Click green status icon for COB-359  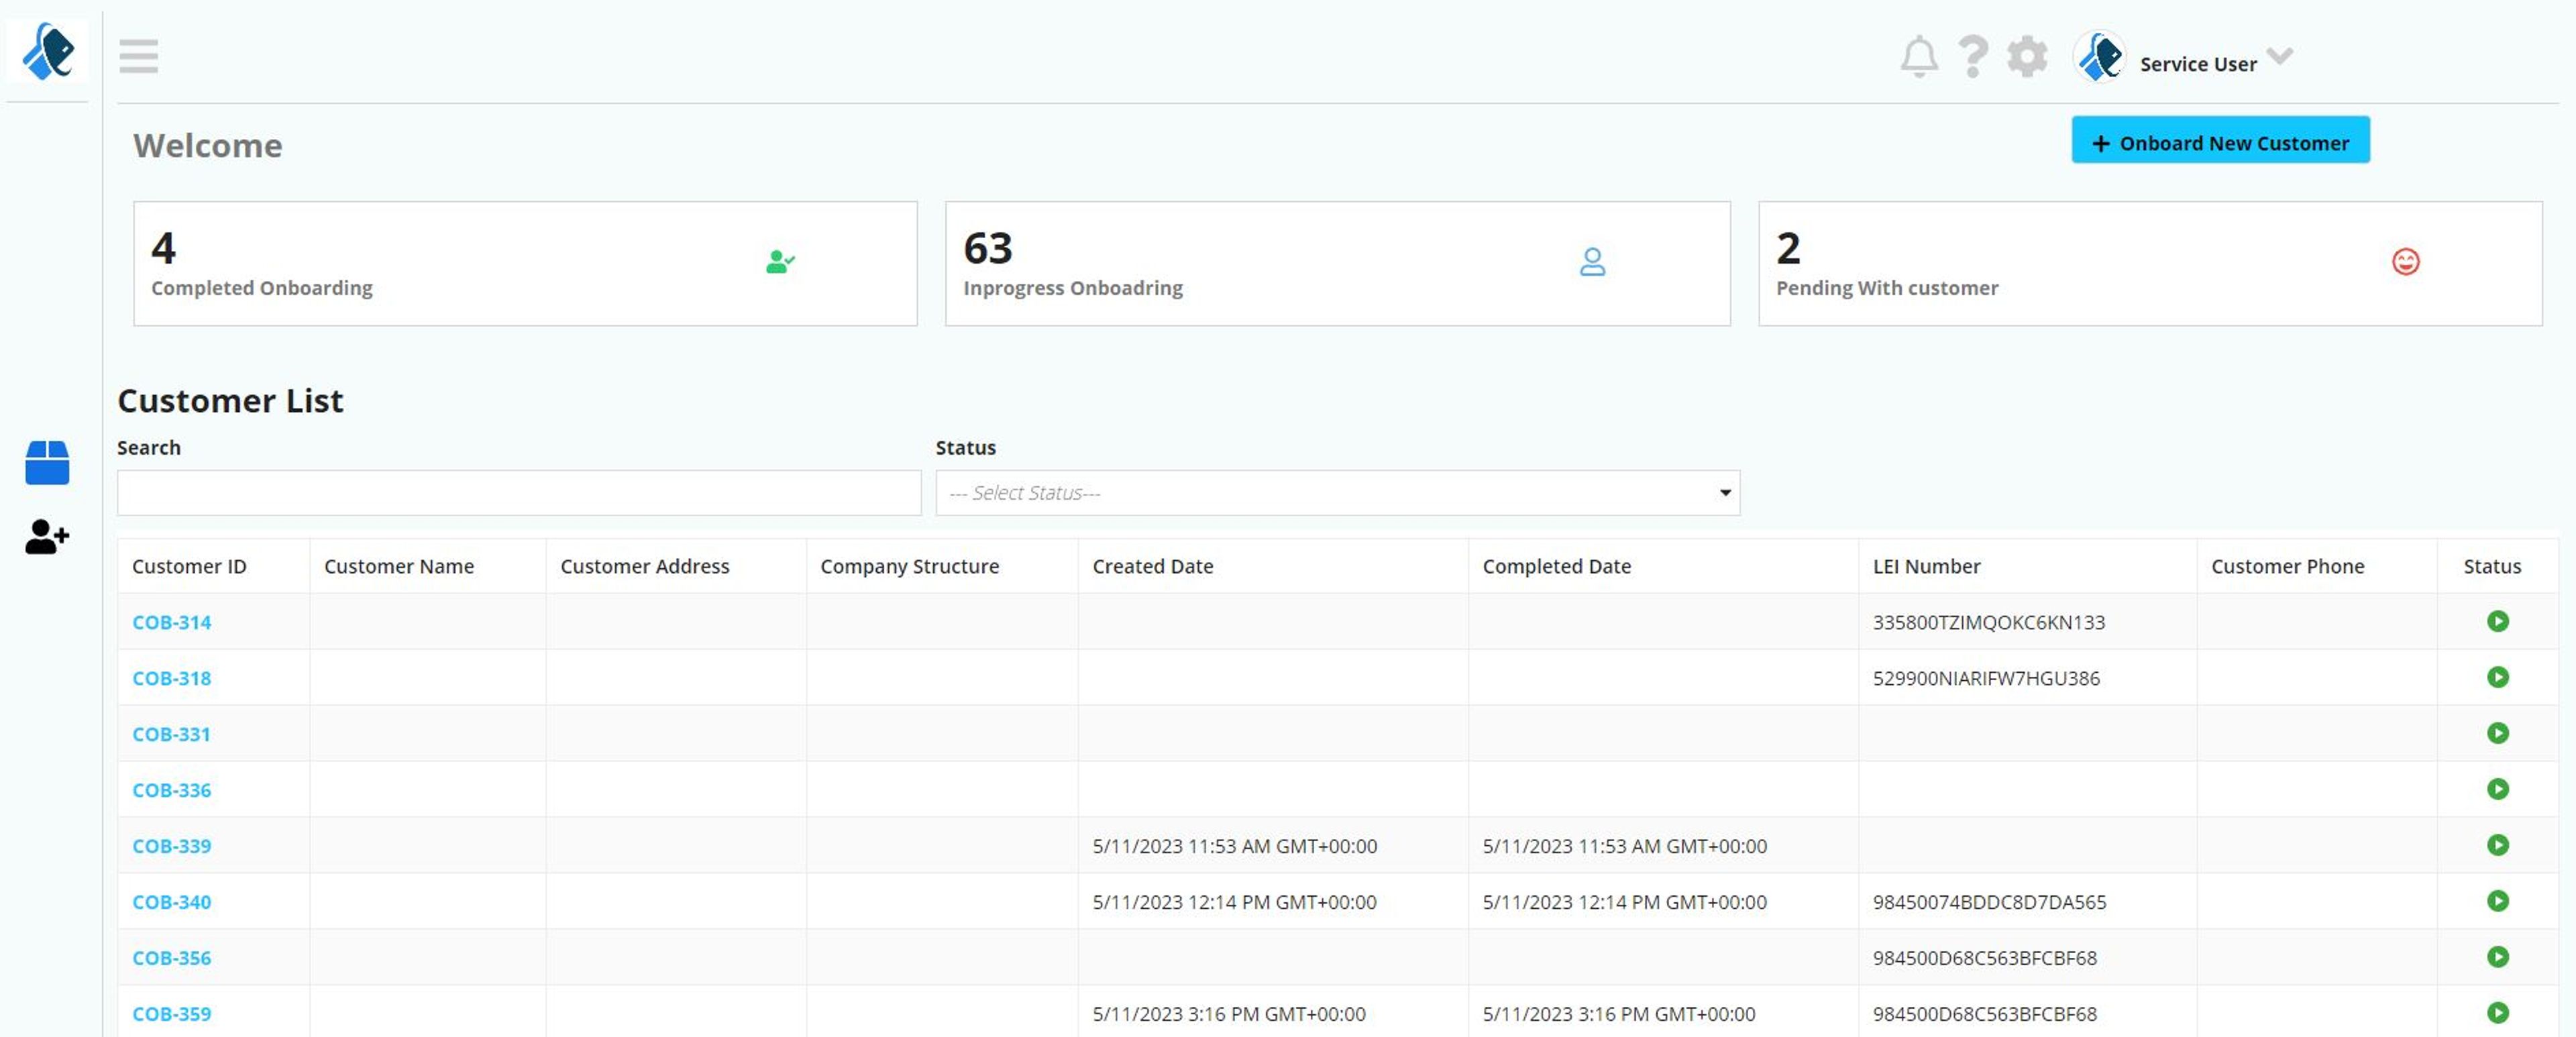click(2497, 1013)
